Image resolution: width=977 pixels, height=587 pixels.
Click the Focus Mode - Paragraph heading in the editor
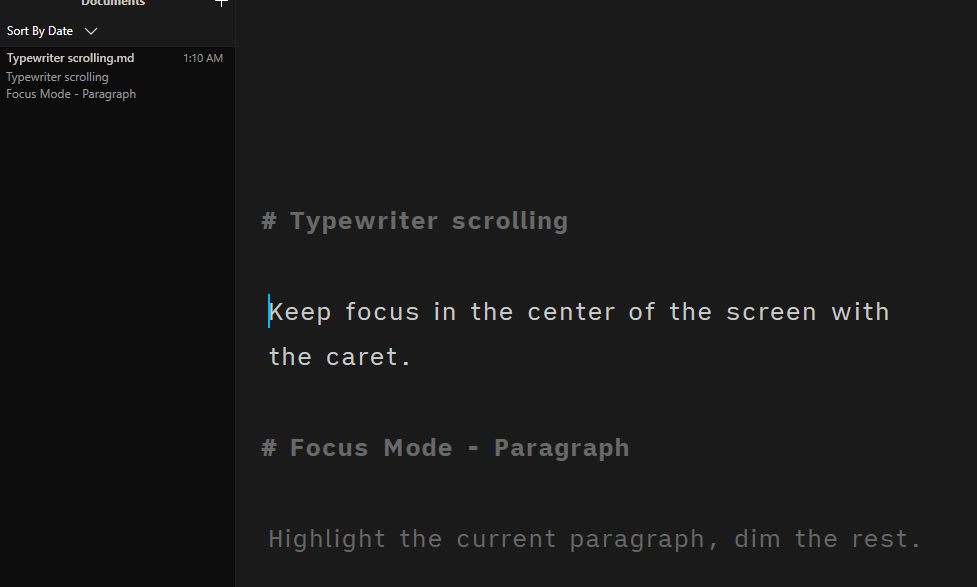point(458,447)
